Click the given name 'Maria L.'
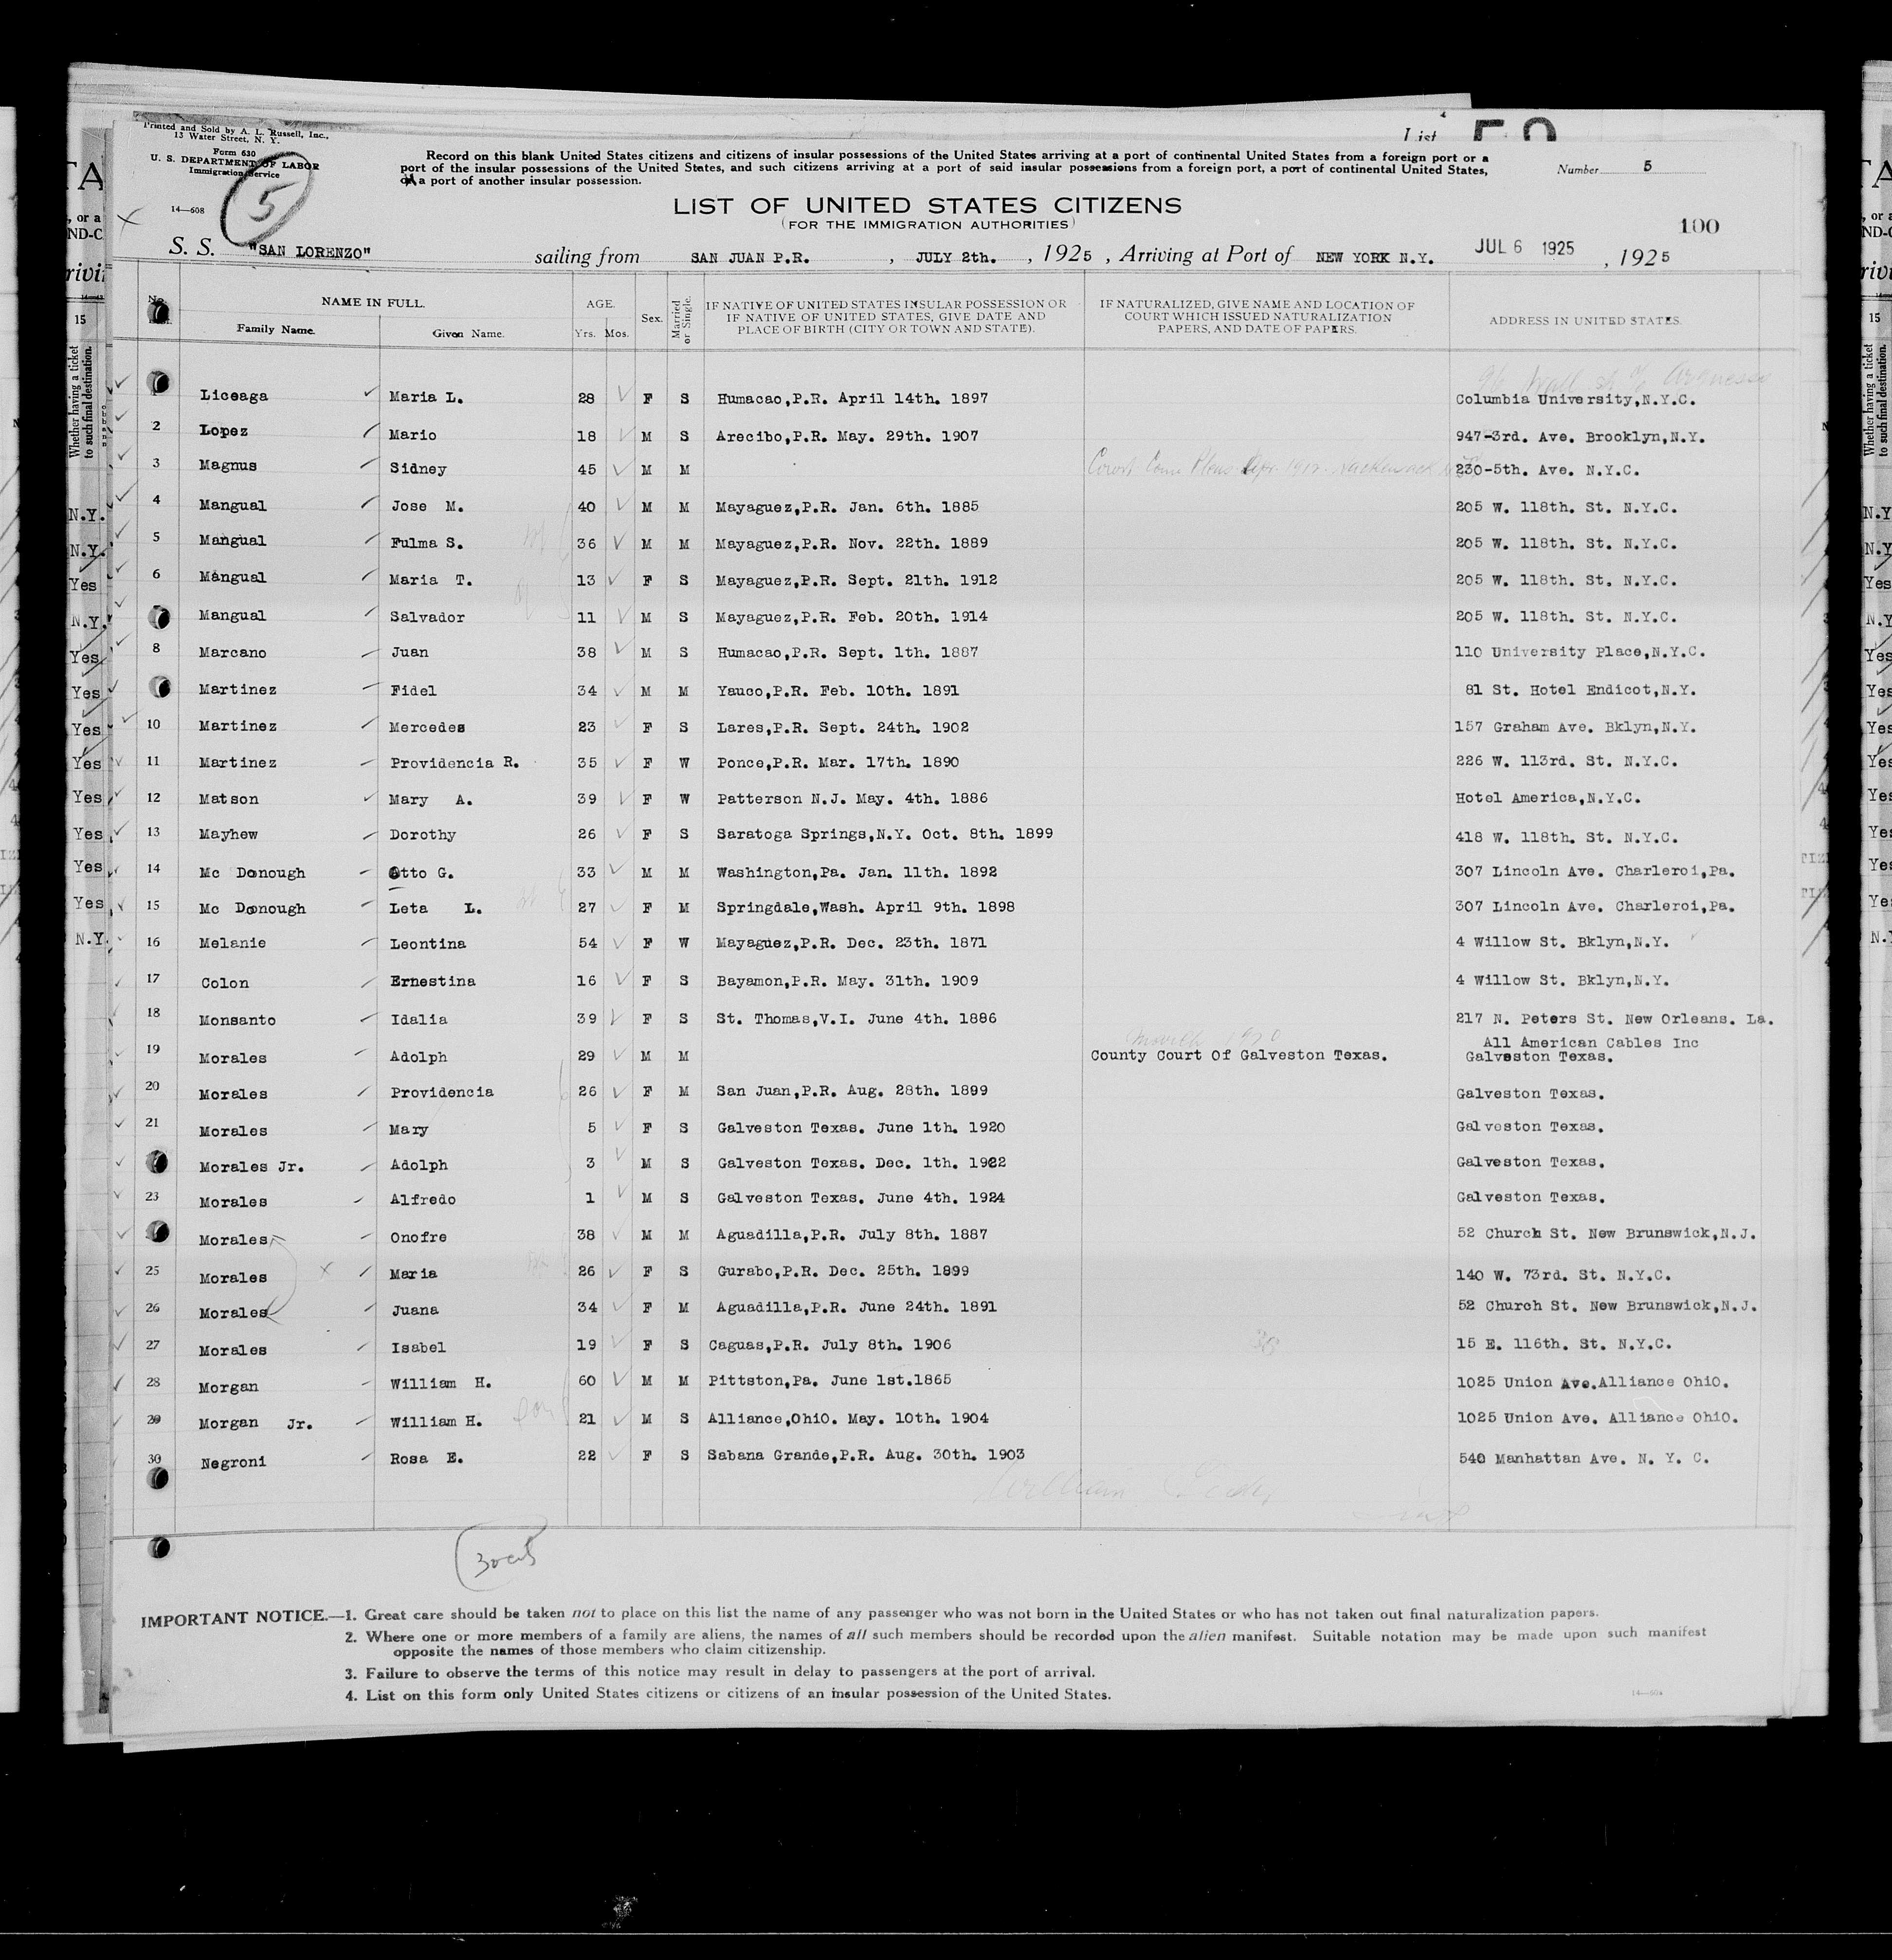 point(426,397)
